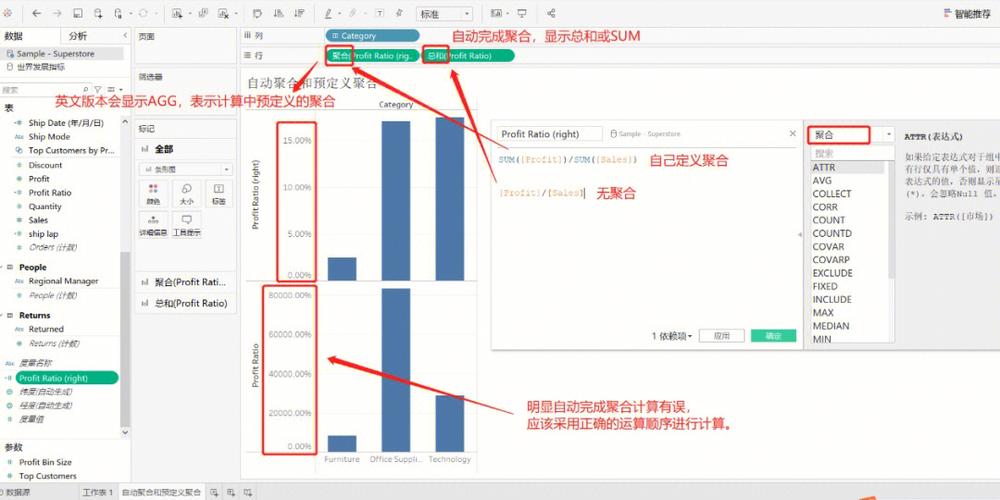
Task: Select the Profit Ratio (right) field in data pane
Action: 67,378
